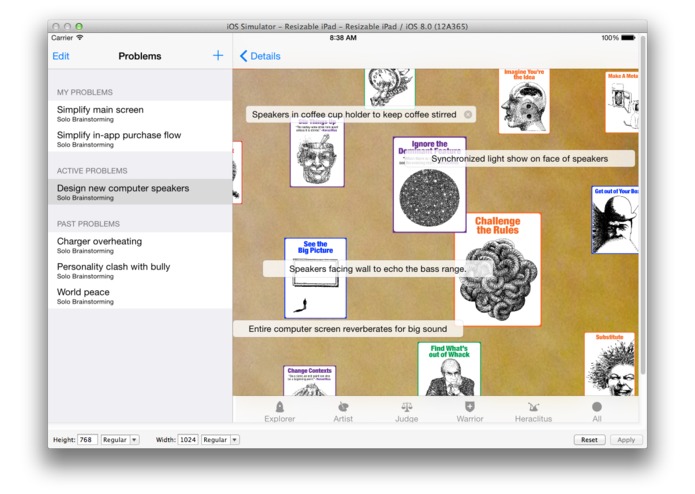Click Entire computer screen reverberates note
695x494 pixels.
point(348,329)
